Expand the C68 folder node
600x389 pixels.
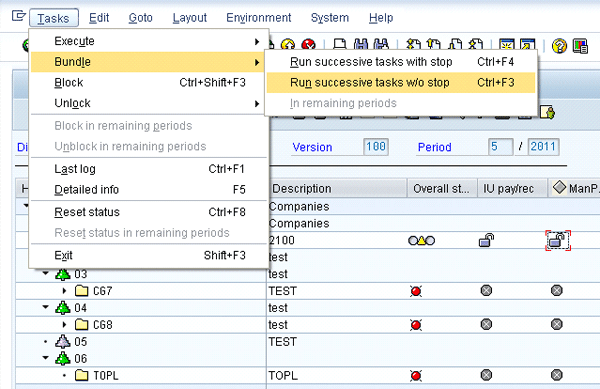pos(64,325)
